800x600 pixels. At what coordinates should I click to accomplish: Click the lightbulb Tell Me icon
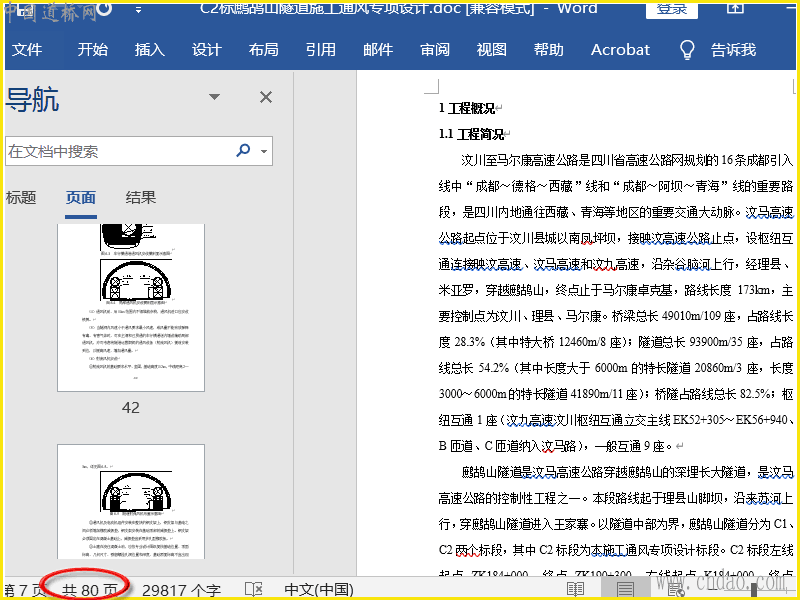point(687,49)
